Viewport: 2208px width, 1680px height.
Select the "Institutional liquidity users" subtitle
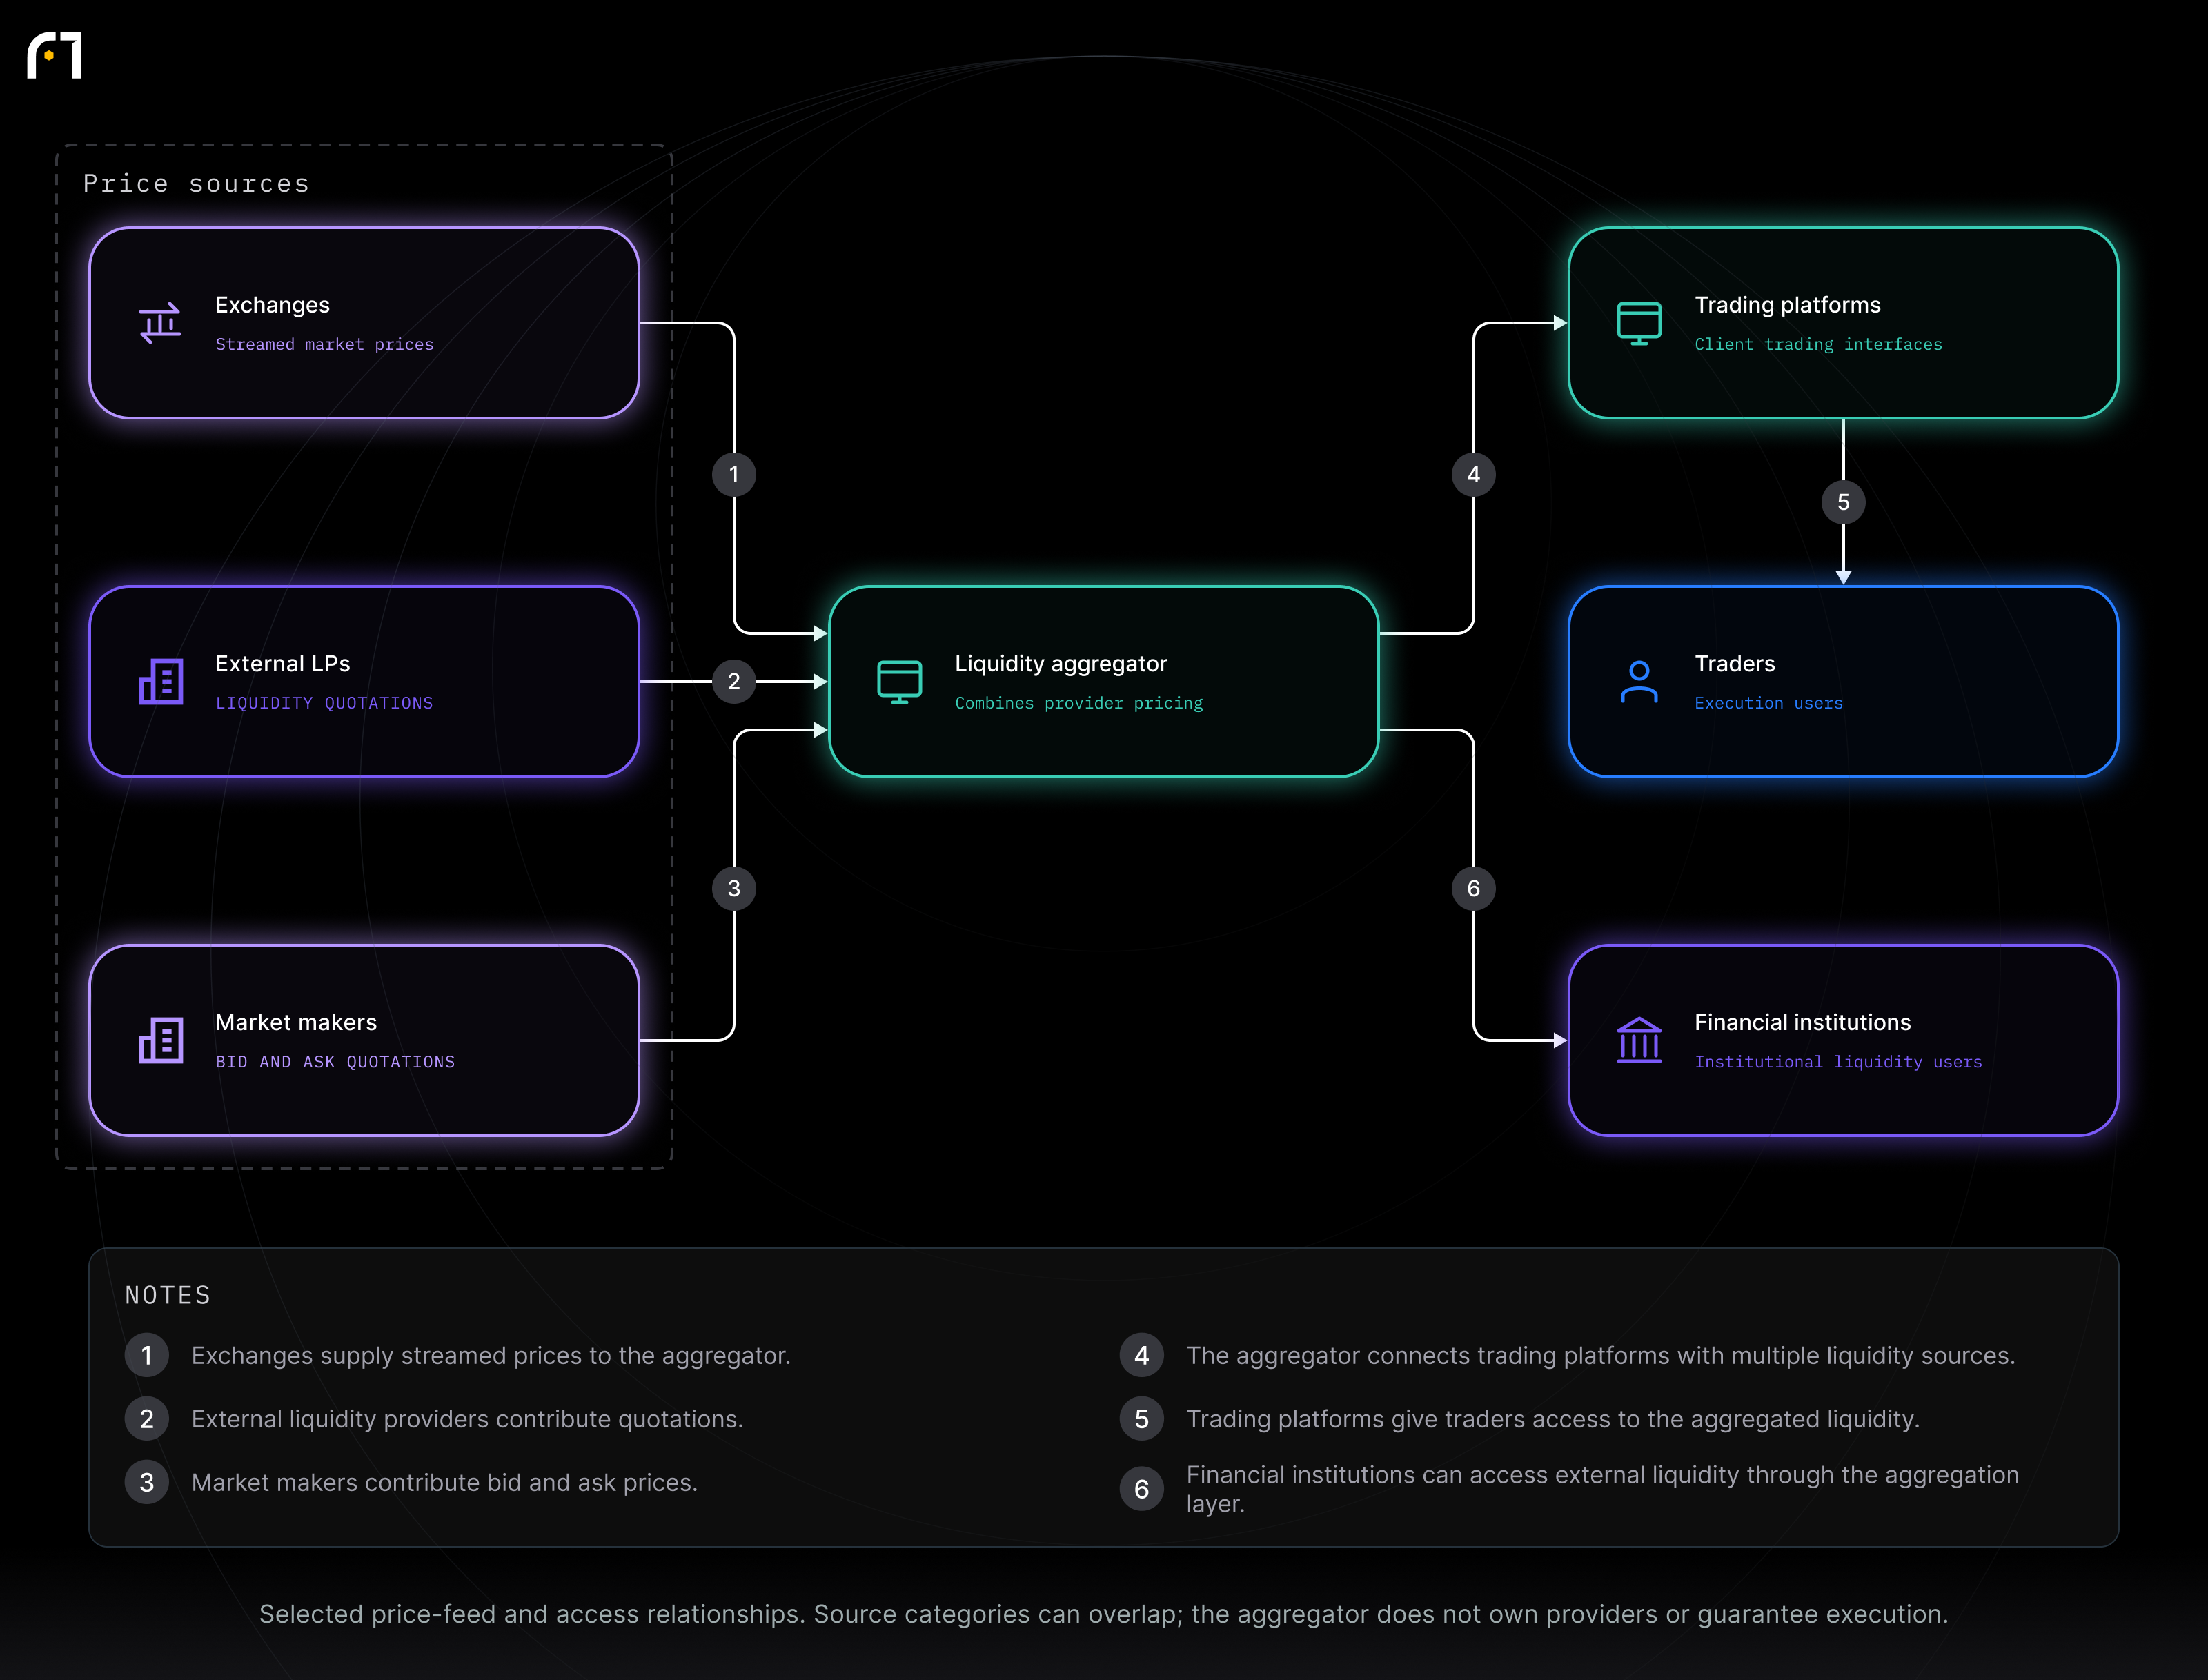click(1838, 1062)
